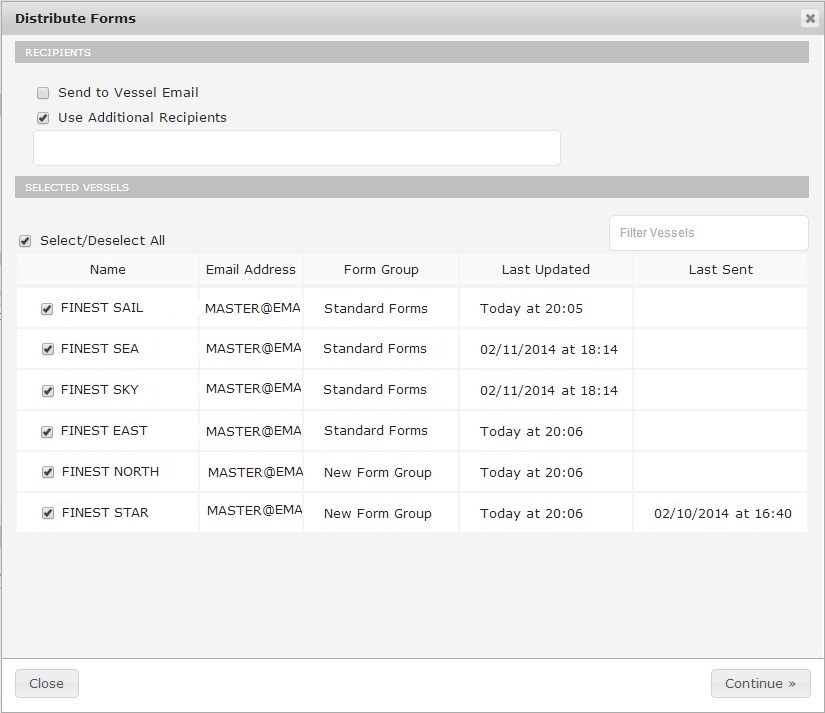Click the Close button
825x713 pixels.
(46, 683)
